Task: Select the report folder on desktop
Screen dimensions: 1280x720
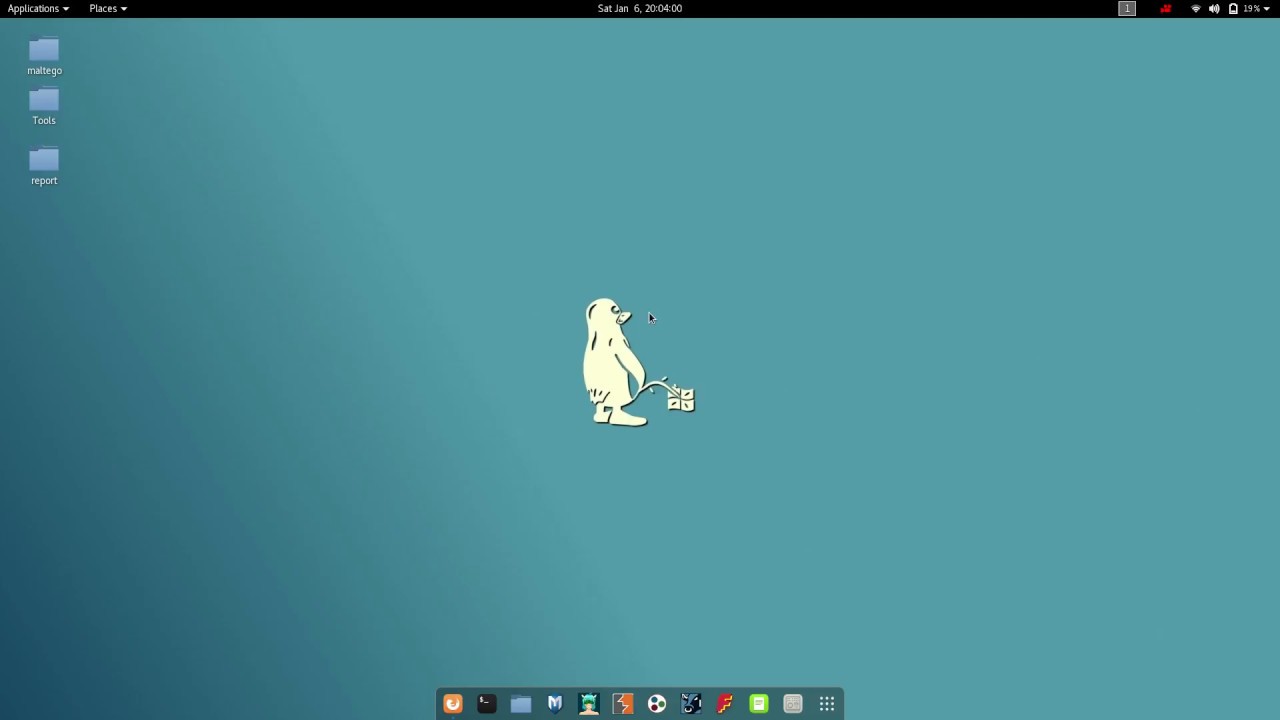Action: 44,166
